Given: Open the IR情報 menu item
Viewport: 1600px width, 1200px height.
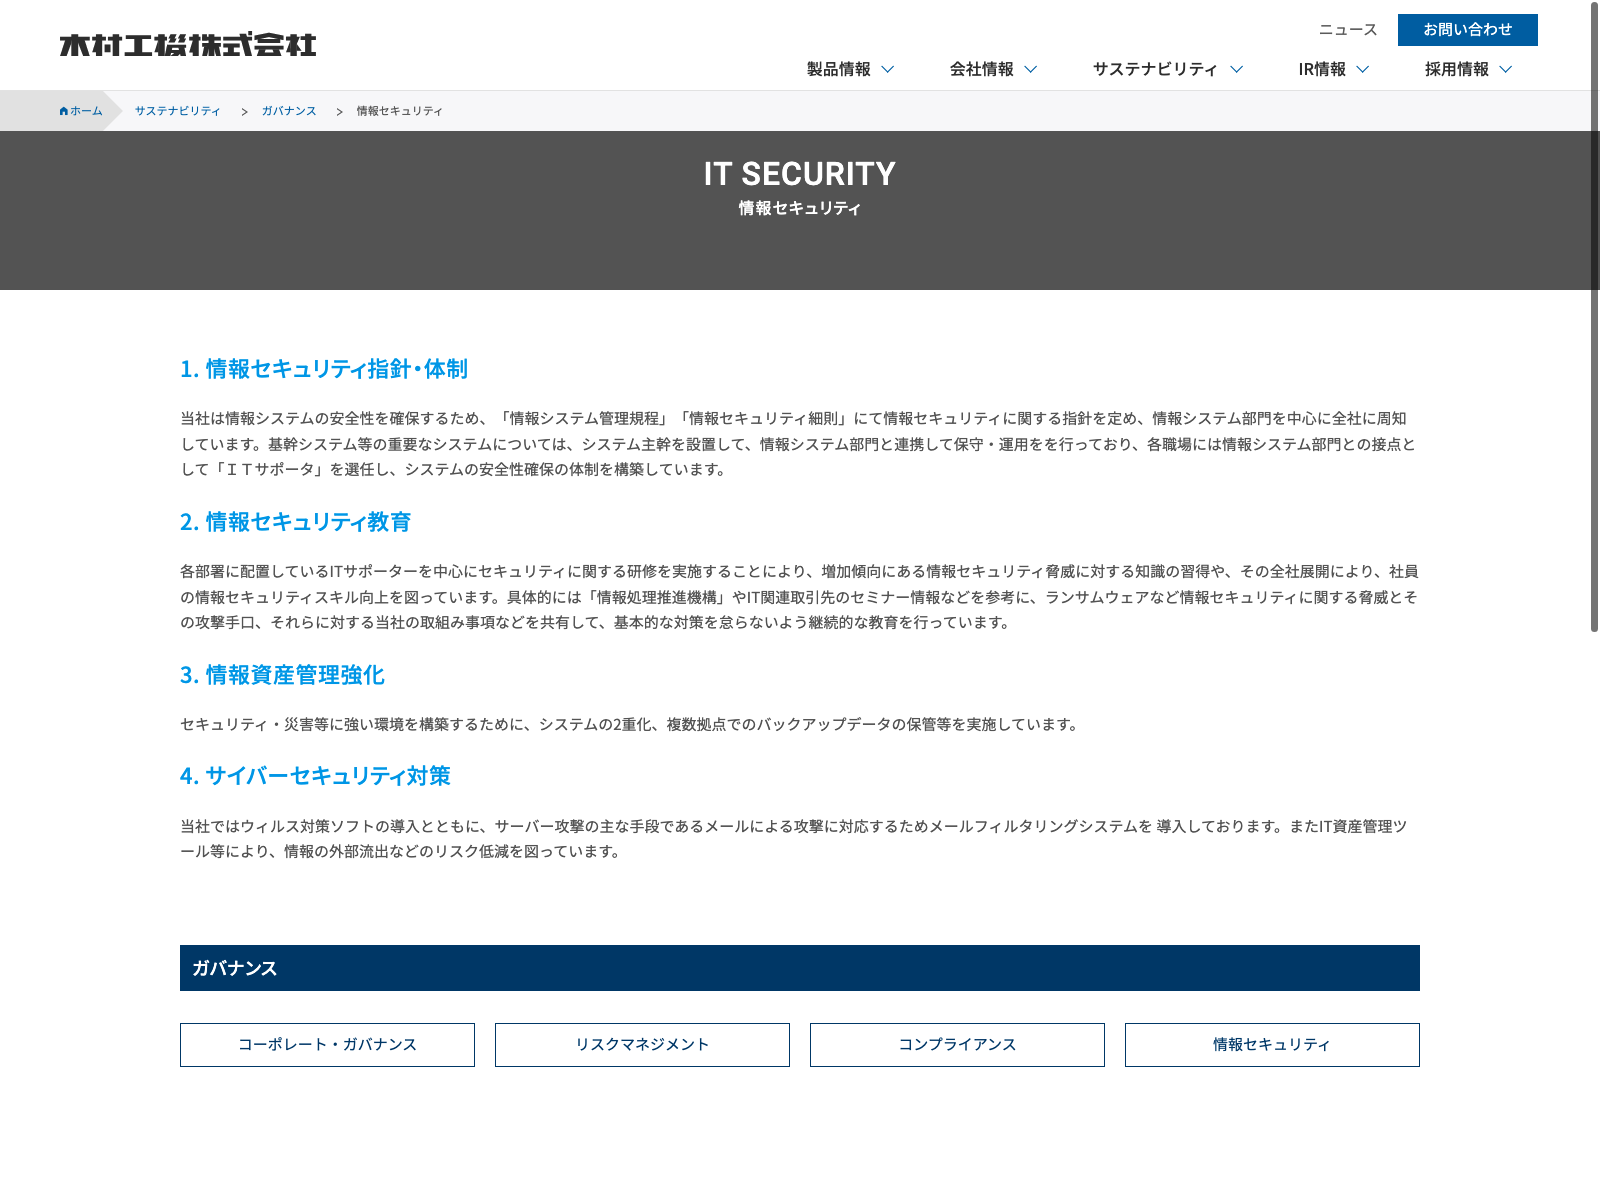Looking at the screenshot, I should pyautogui.click(x=1321, y=69).
